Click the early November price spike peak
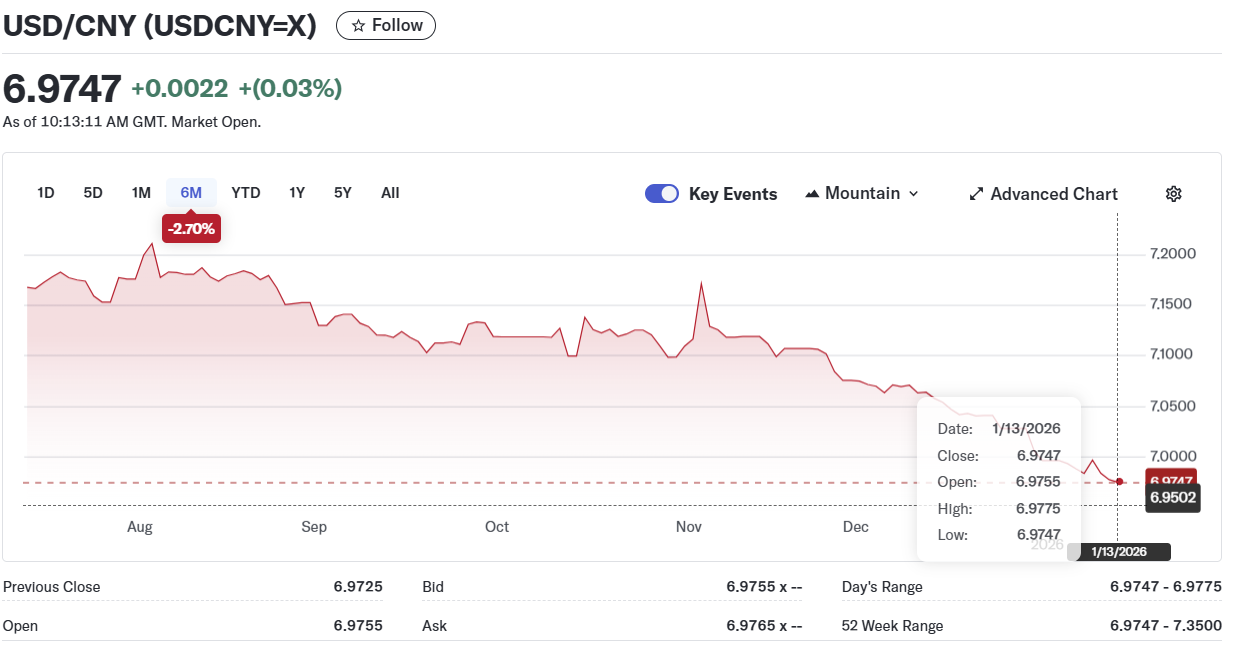Image resolution: width=1235 pixels, height=664 pixels. point(701,284)
